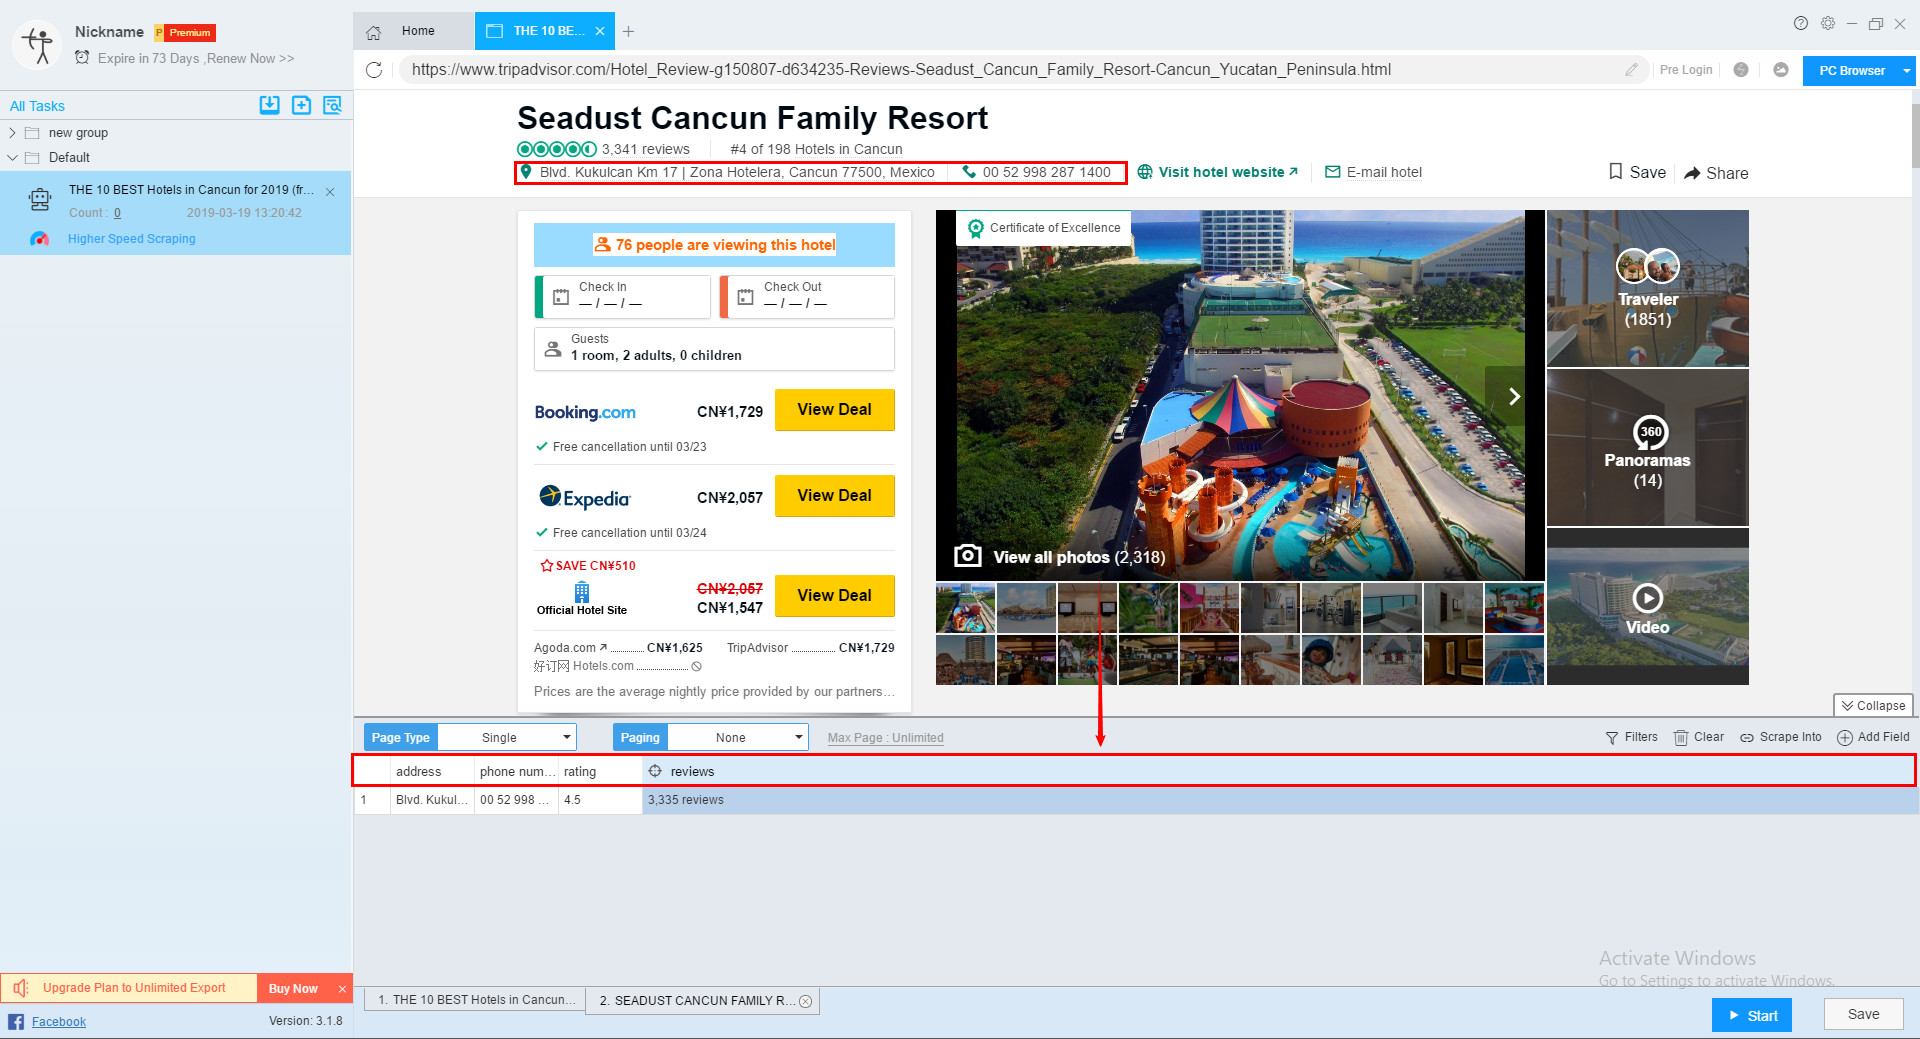Open a new tab with plus icon
1920x1039 pixels.
628,32
